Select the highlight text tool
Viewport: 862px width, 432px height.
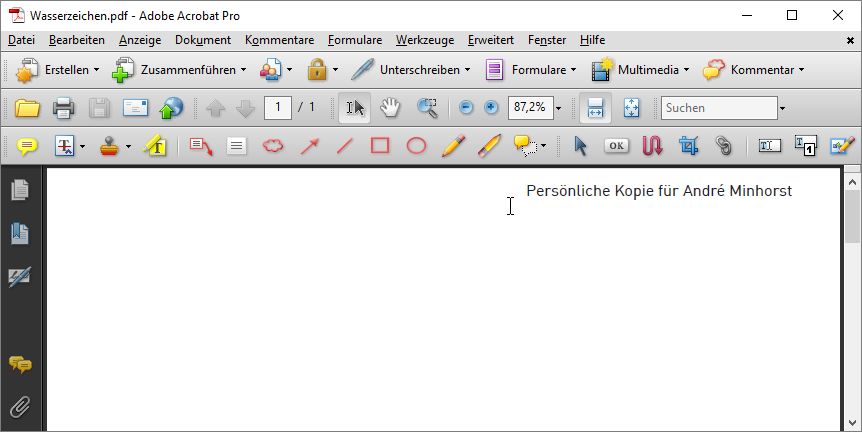tap(155, 146)
